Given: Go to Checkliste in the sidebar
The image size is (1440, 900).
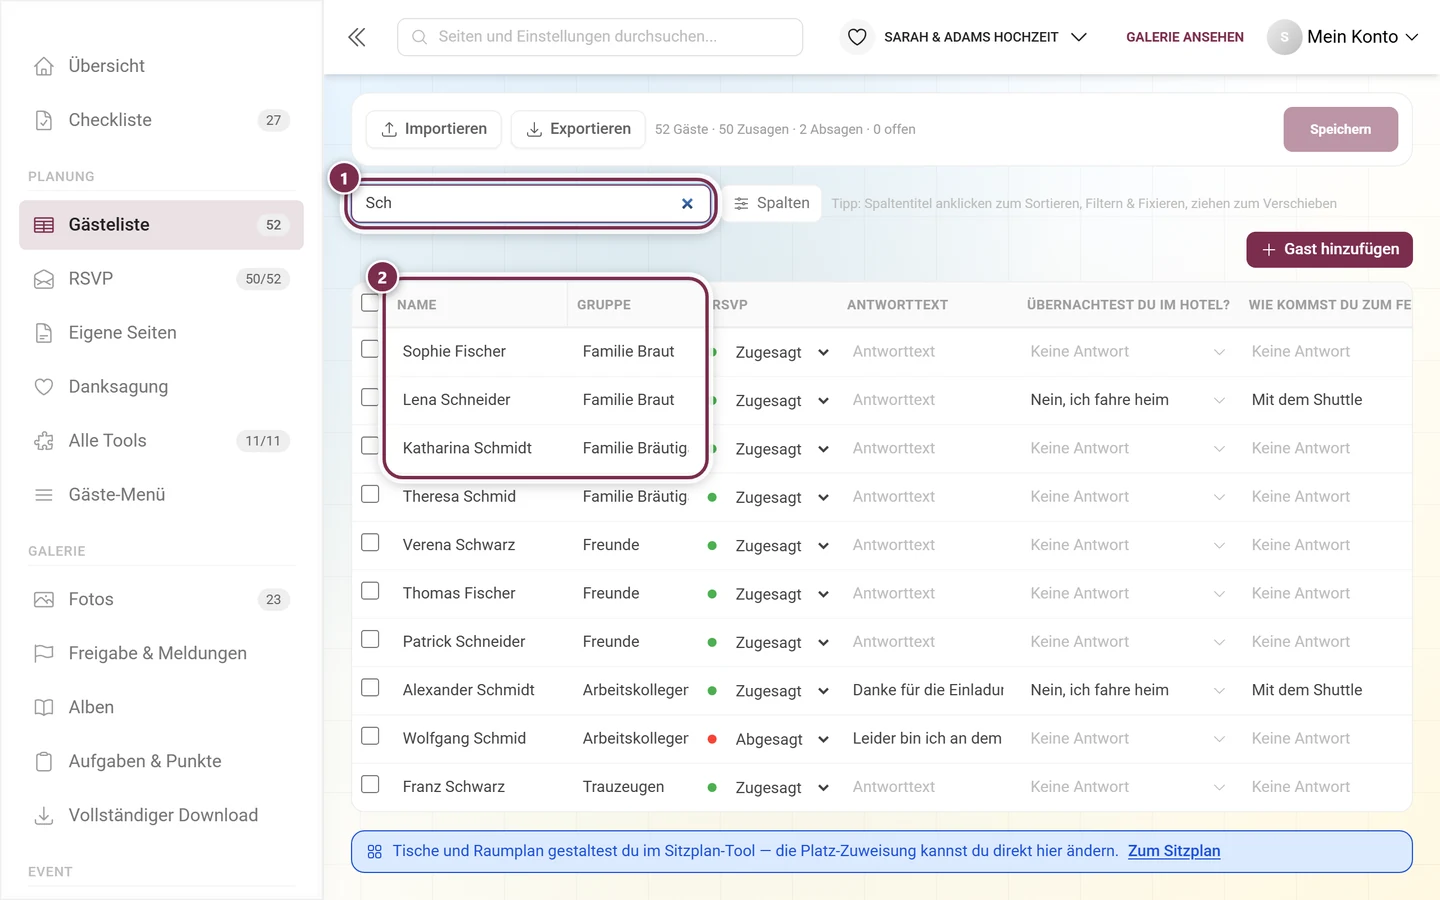Looking at the screenshot, I should (161, 120).
